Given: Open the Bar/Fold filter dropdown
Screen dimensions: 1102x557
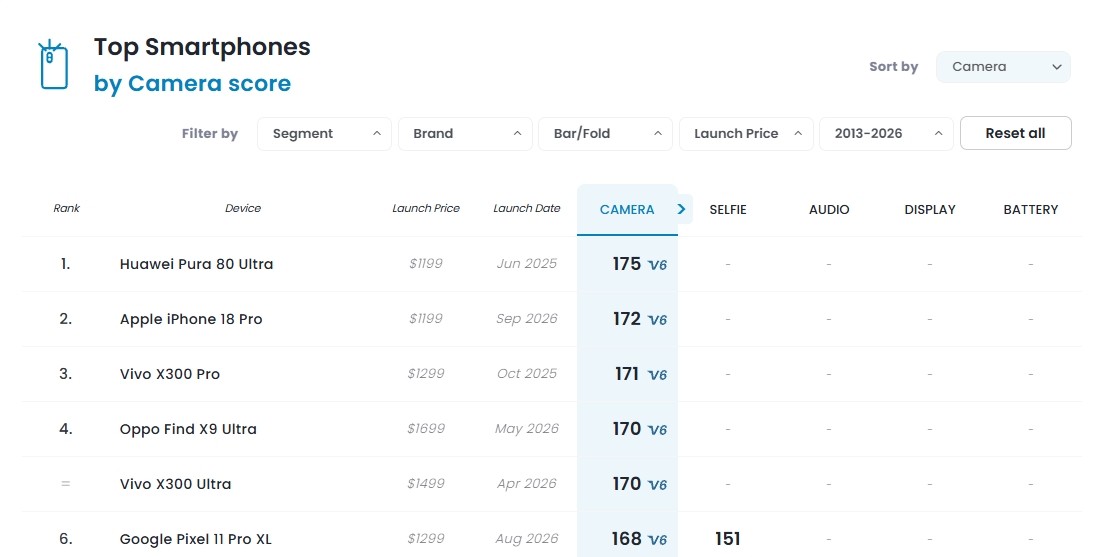Looking at the screenshot, I should coord(605,133).
